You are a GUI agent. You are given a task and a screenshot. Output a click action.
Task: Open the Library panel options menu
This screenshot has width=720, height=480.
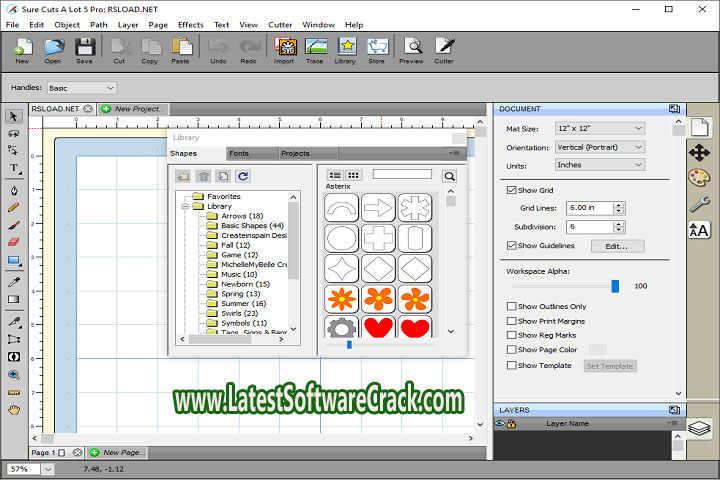coord(455,153)
